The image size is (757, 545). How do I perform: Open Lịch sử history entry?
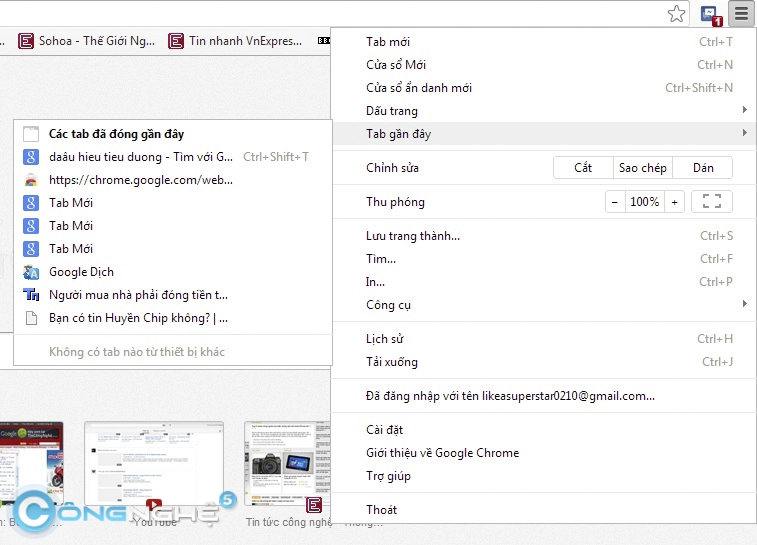coord(544,339)
